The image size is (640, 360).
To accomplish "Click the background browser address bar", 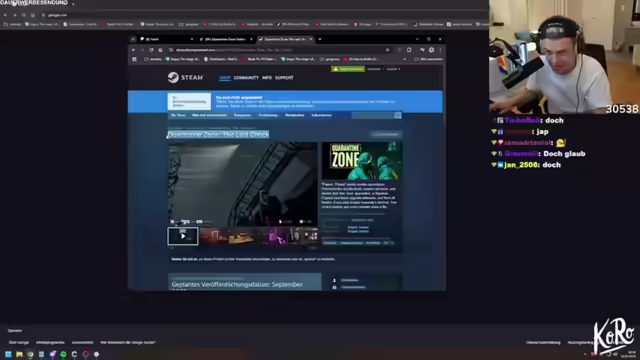I will [x=261, y=15].
